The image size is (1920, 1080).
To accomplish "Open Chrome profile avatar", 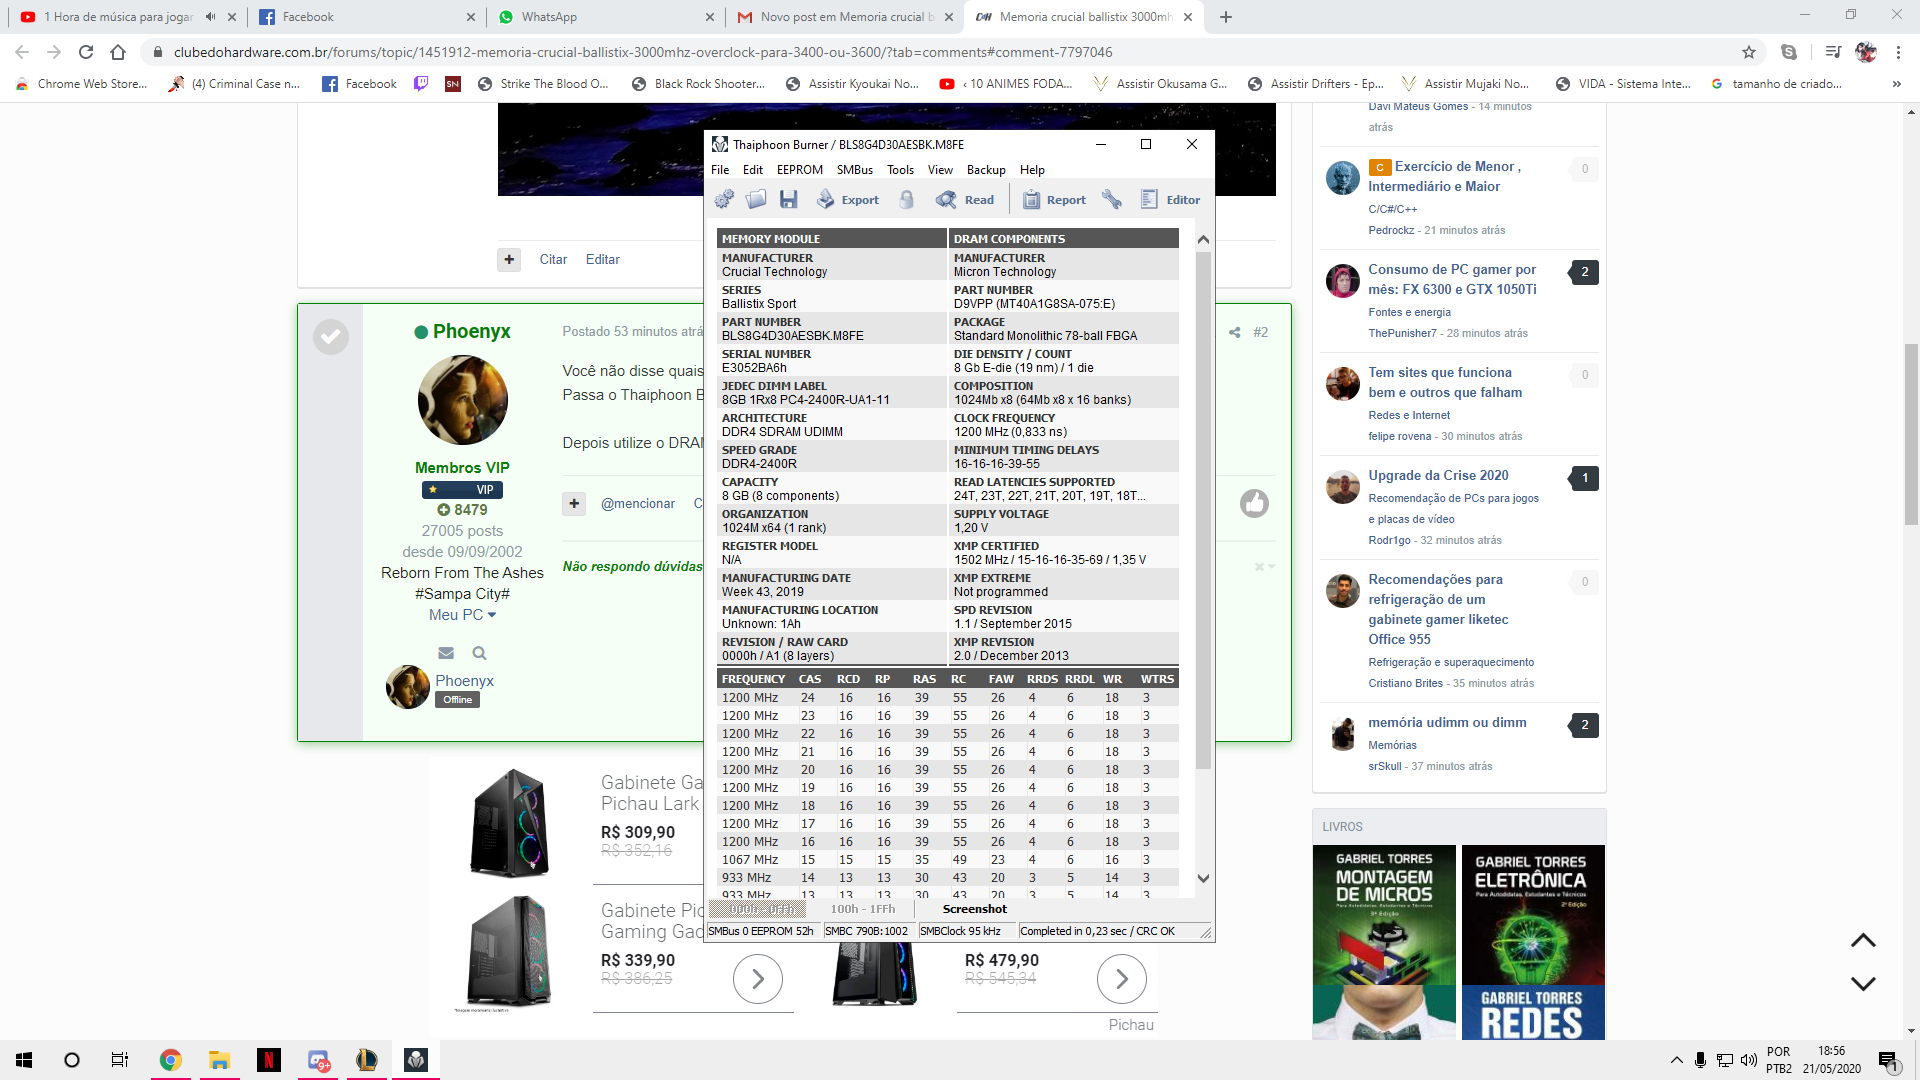I will pos(1866,52).
